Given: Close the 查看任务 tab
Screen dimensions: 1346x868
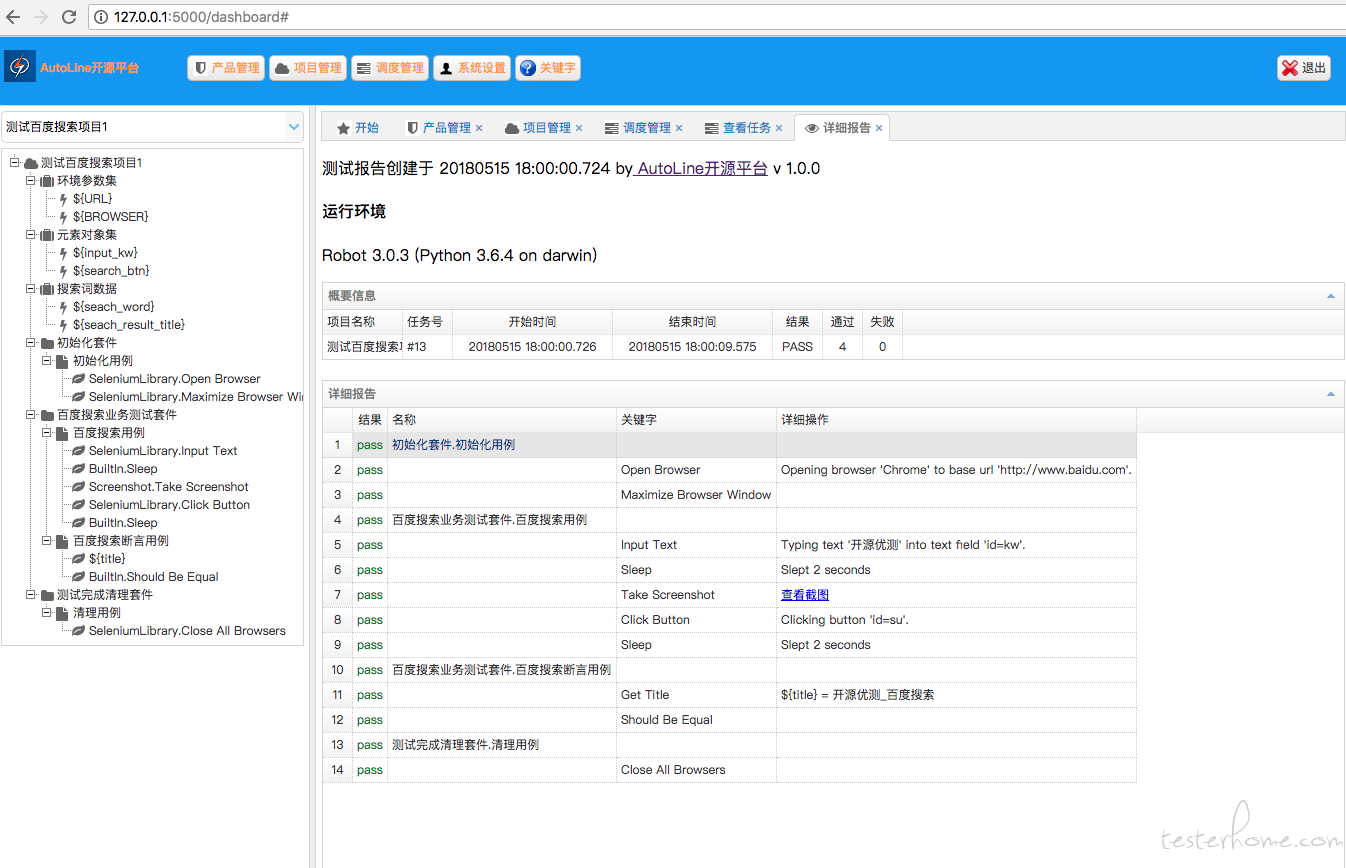Looking at the screenshot, I should 779,128.
